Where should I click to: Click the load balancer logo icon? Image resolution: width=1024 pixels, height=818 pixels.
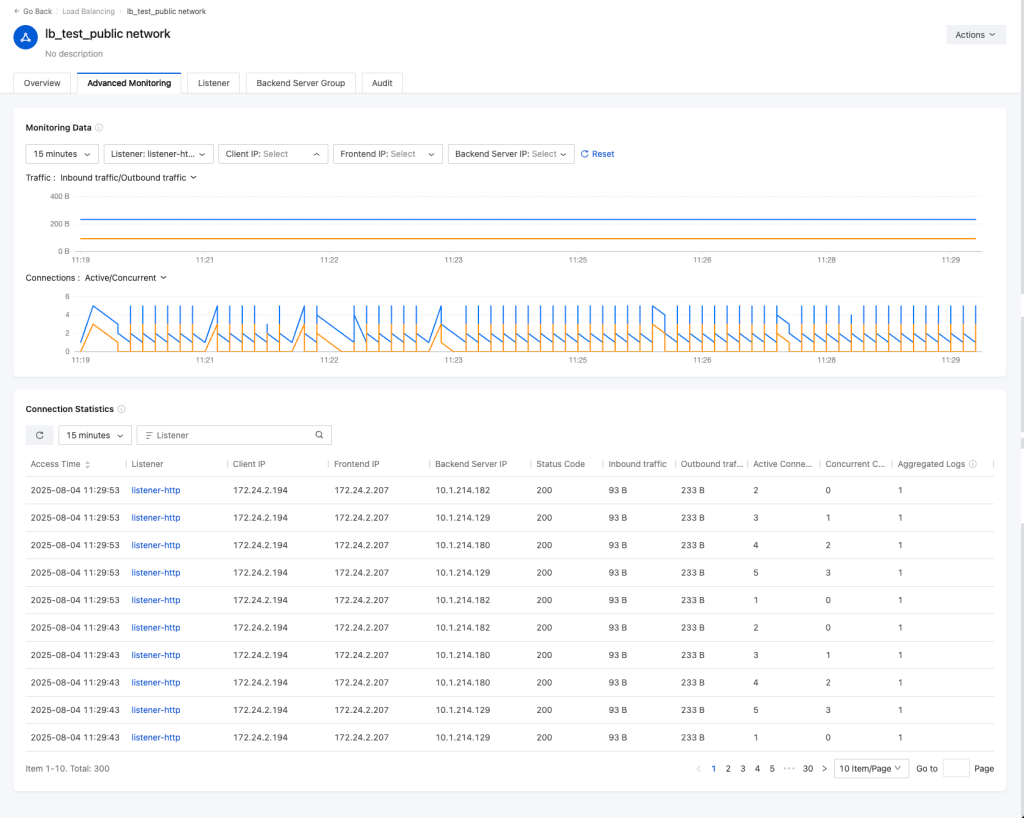[25, 38]
